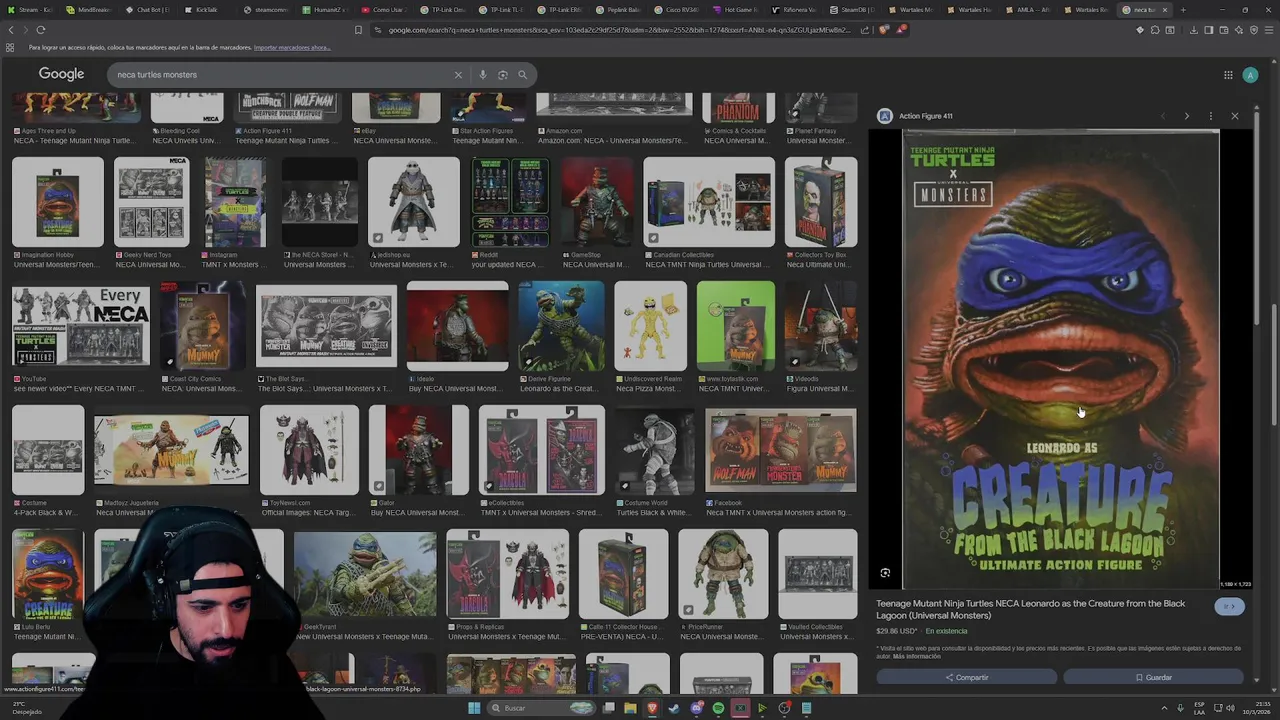Go to previous image in preview panel

click(1163, 116)
